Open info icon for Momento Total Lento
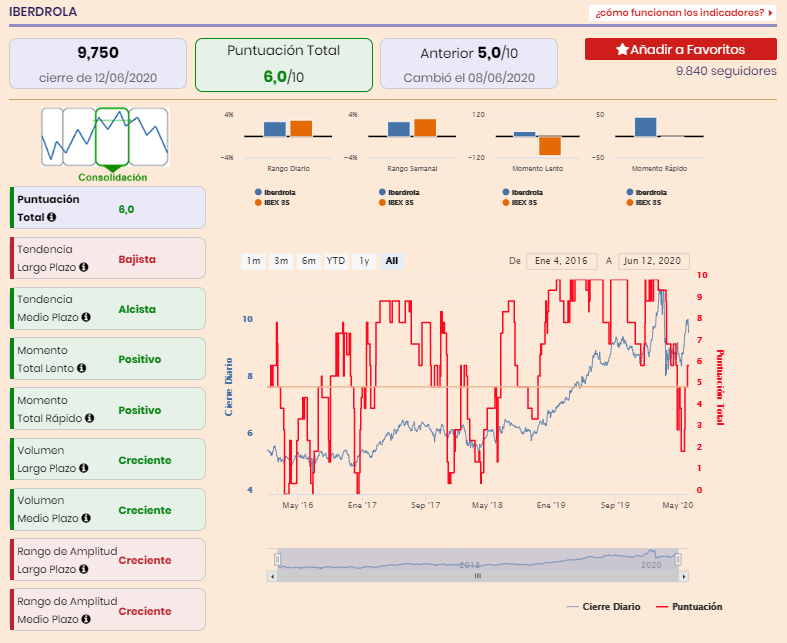 tap(81, 368)
